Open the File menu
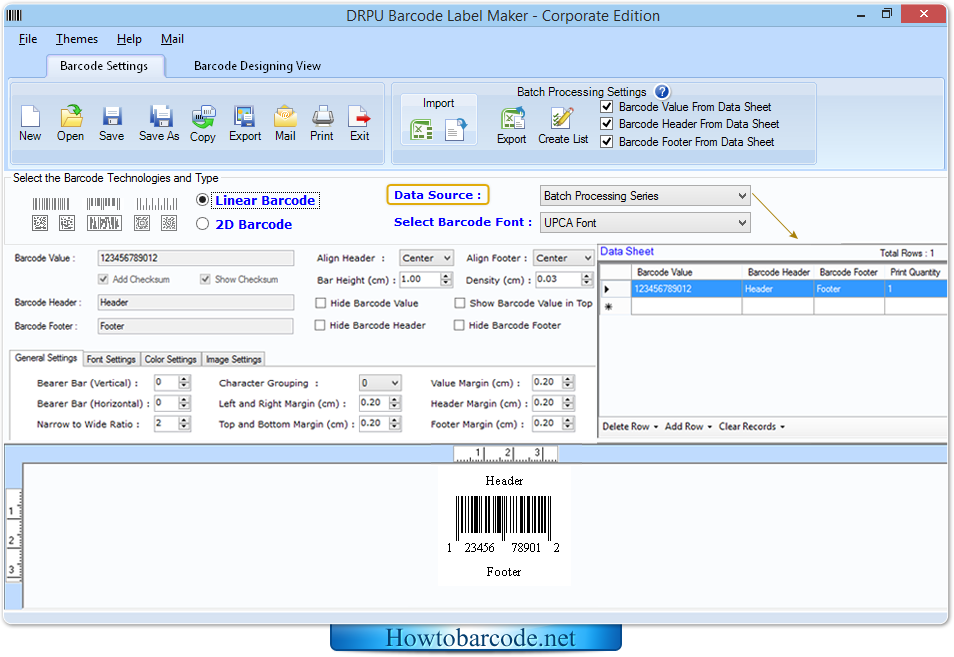 pos(28,39)
